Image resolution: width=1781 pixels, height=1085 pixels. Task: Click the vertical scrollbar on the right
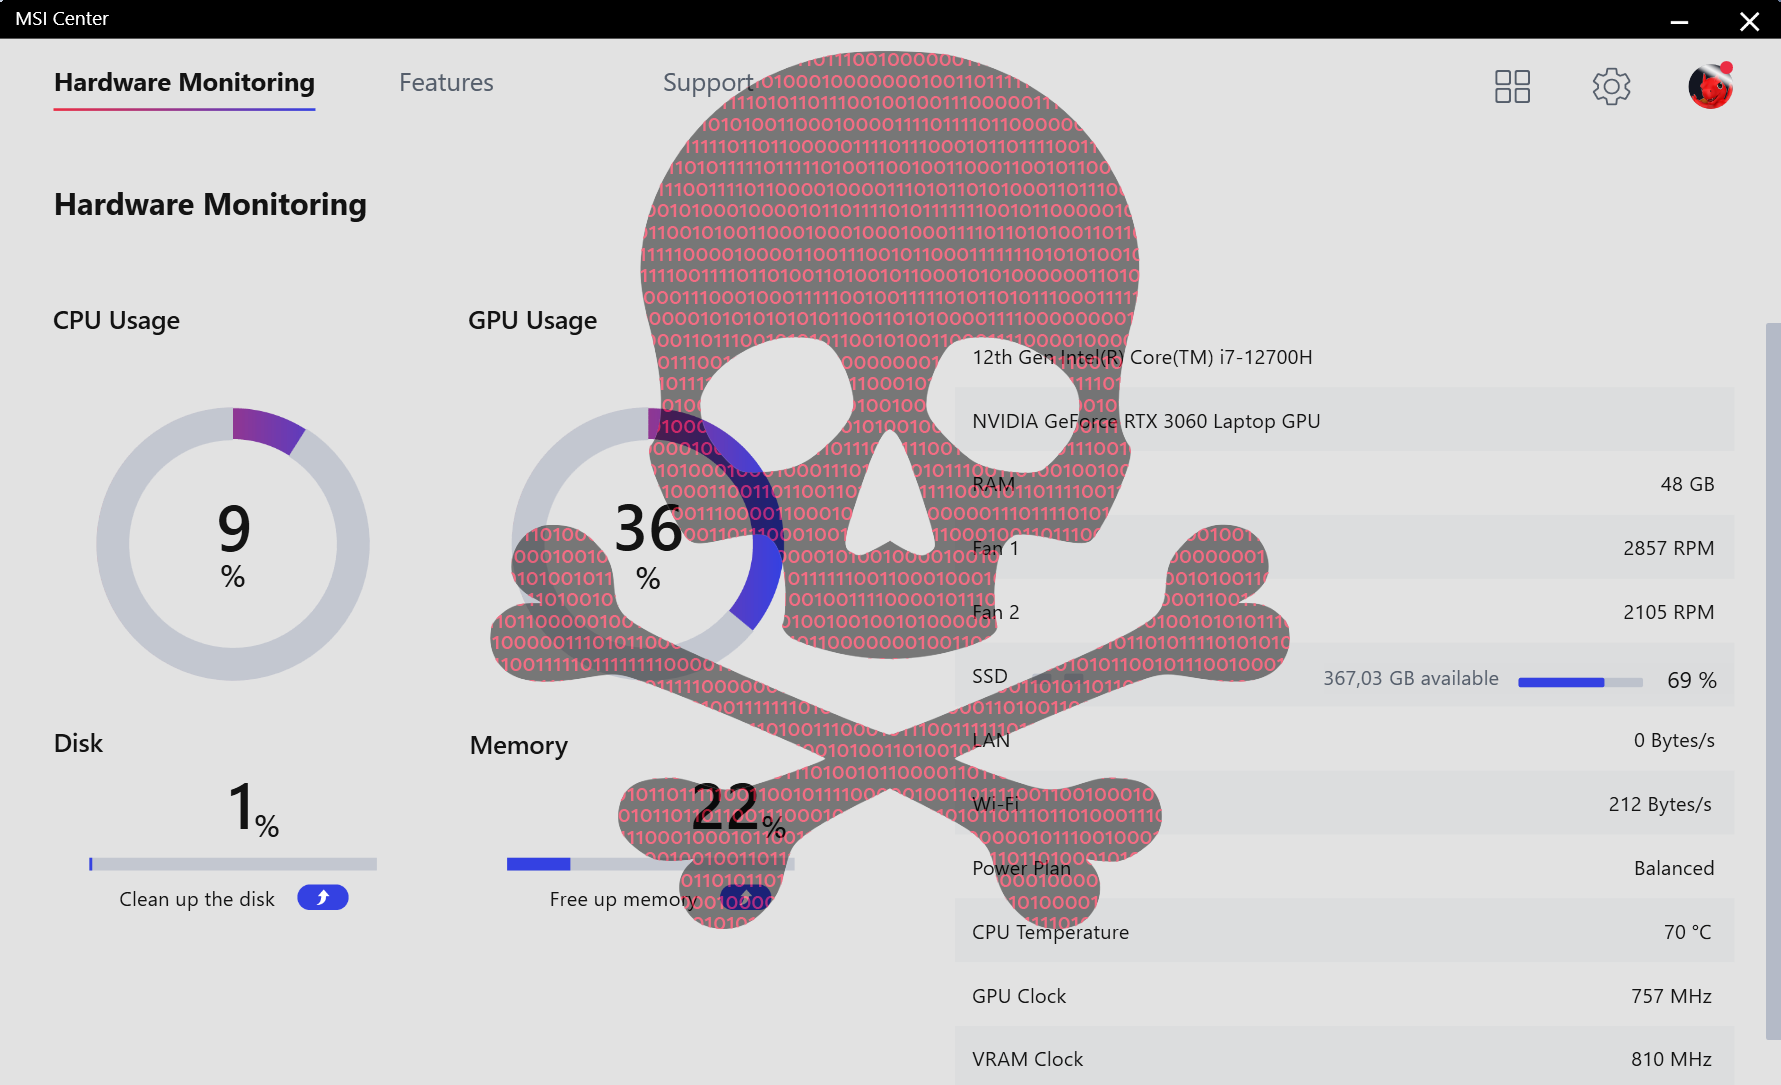(1773, 680)
